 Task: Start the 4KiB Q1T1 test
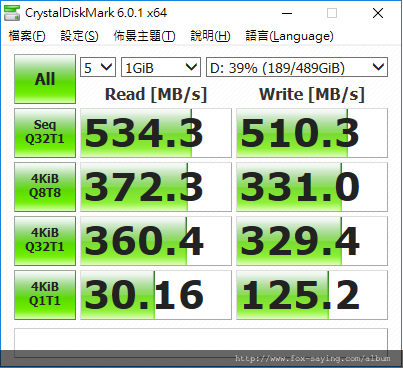(x=45, y=295)
